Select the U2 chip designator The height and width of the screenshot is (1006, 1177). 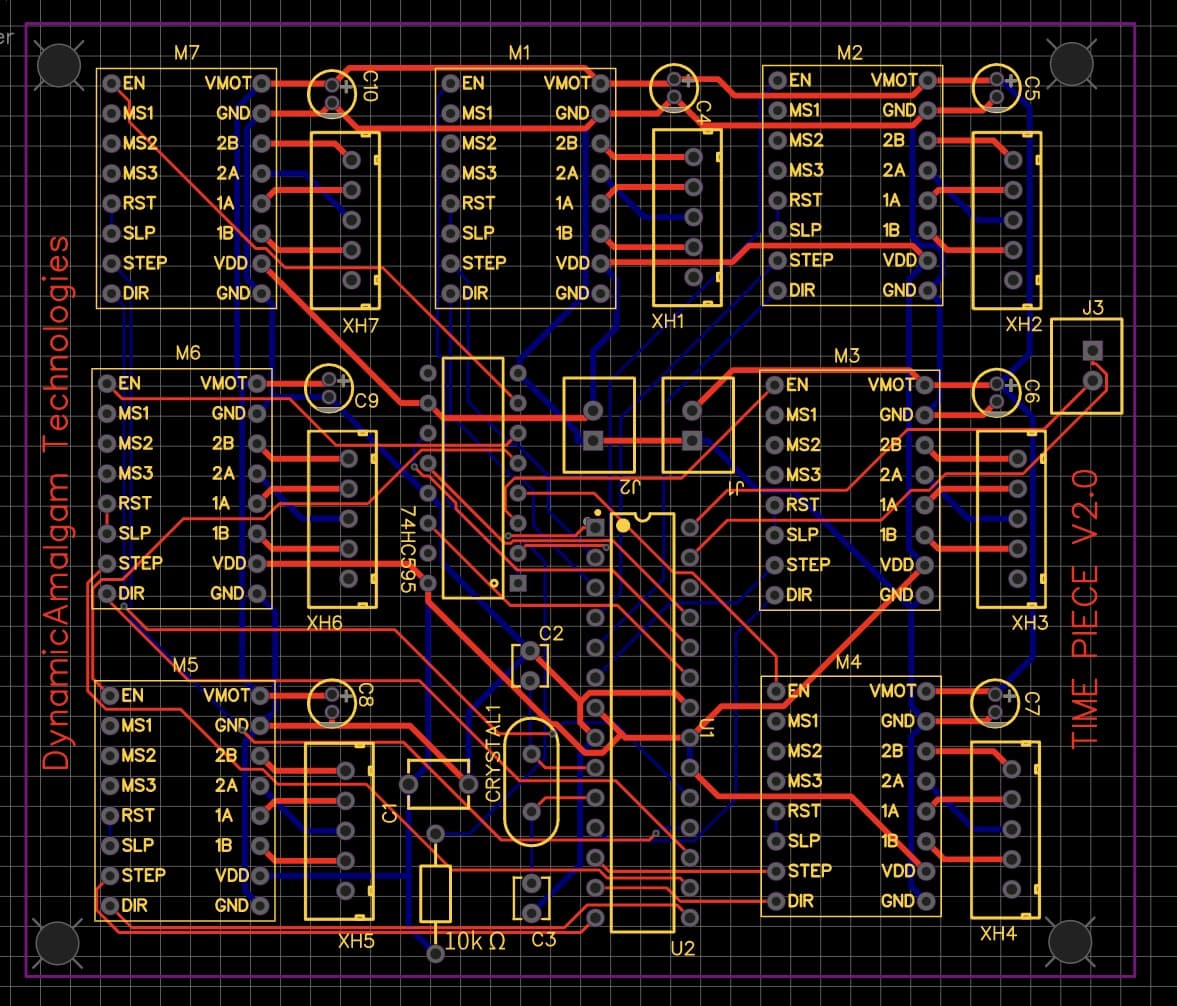coord(682,949)
